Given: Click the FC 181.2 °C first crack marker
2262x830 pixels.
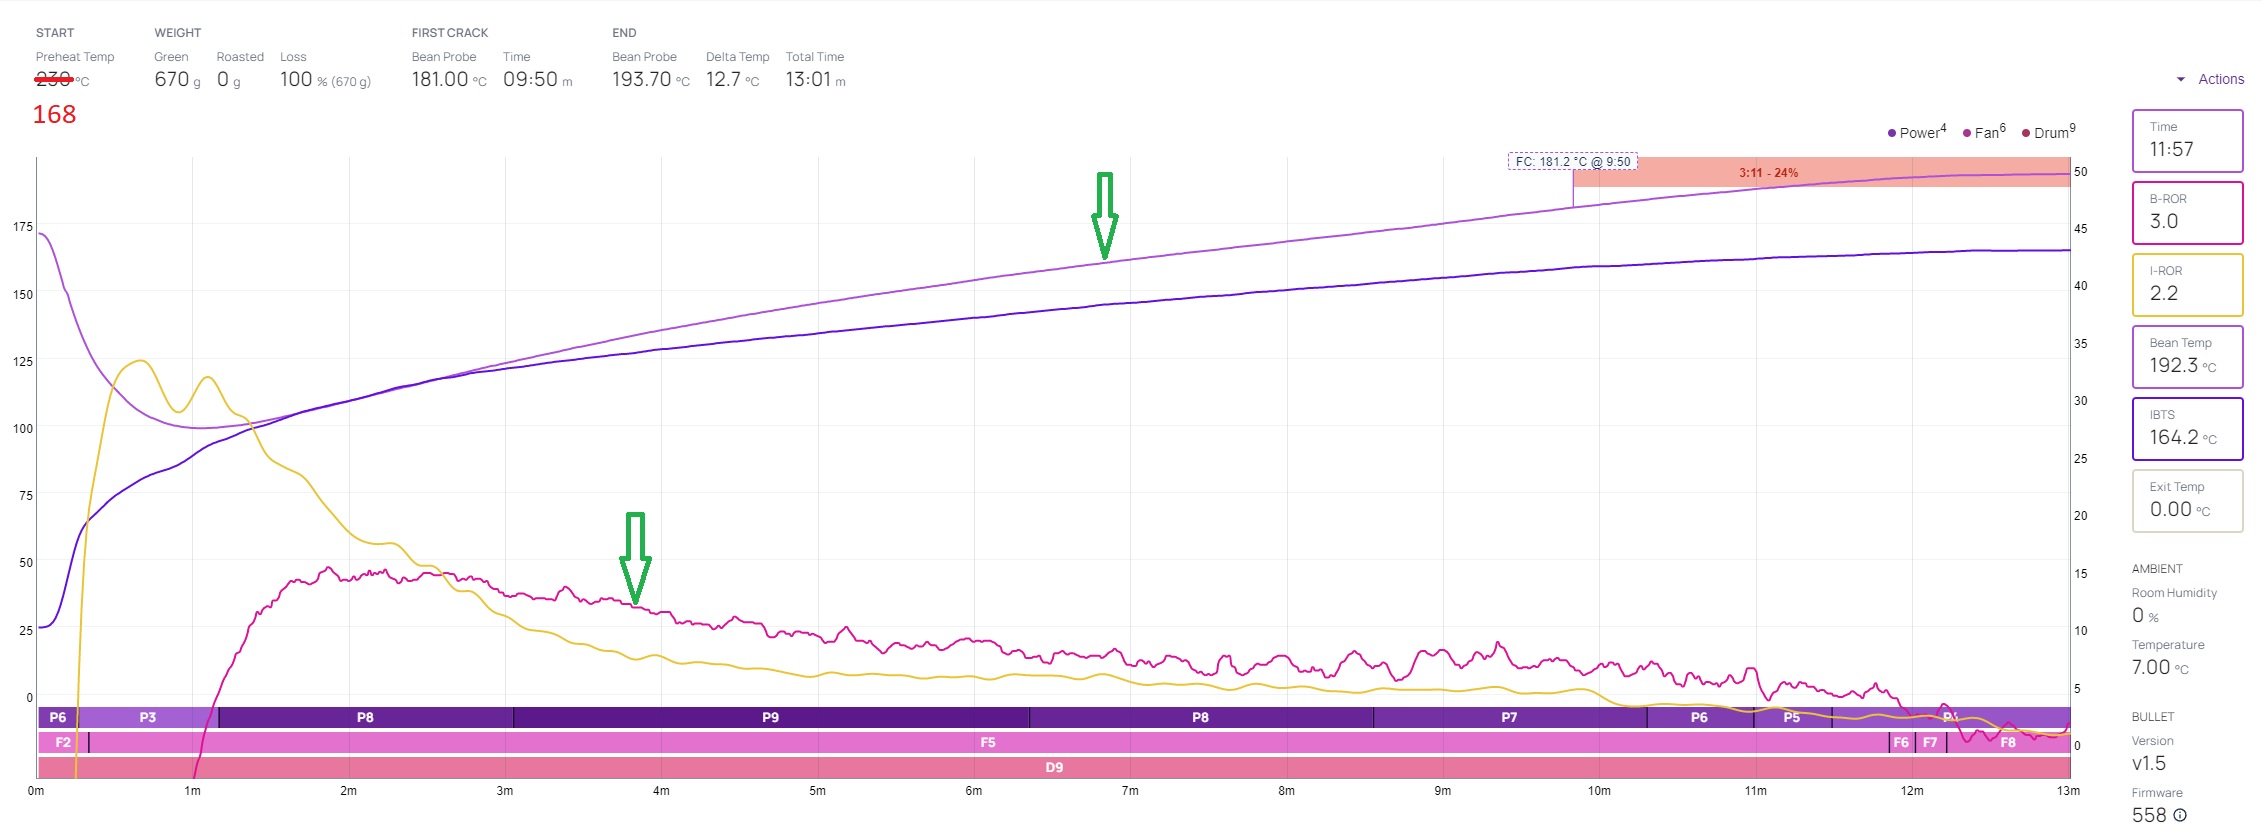Looking at the screenshot, I should click(x=1572, y=162).
